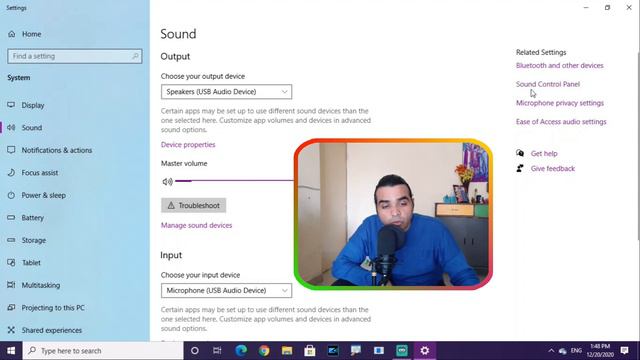
Task: Switch to Settings gear taskbar app
Action: (424, 351)
